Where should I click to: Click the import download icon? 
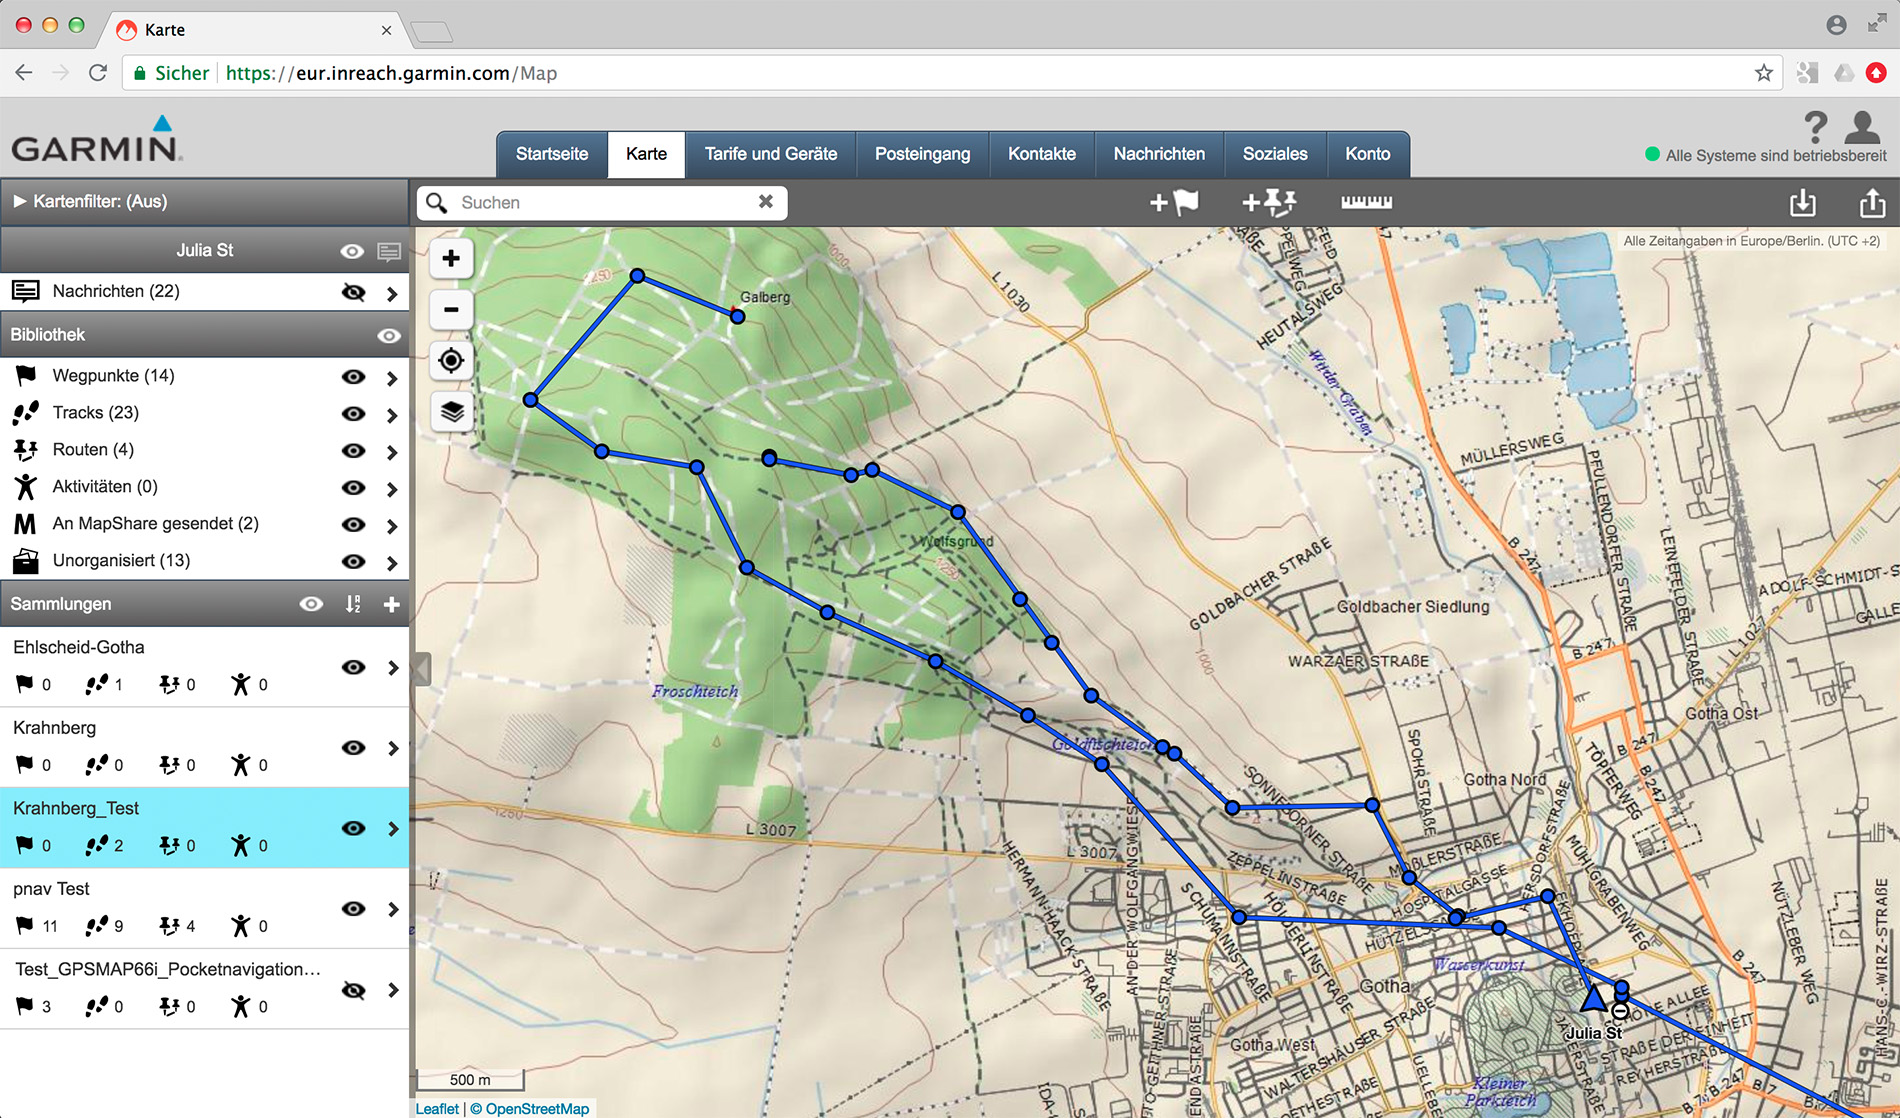click(1802, 203)
